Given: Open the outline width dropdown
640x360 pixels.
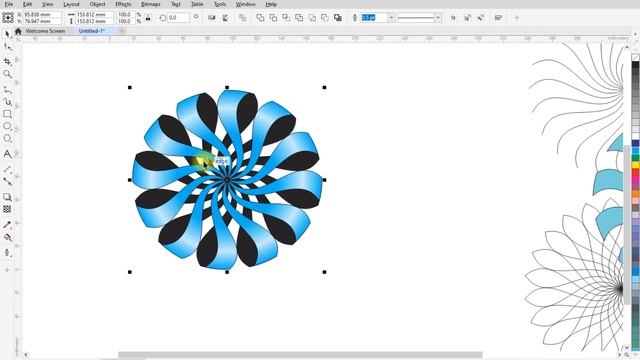Looking at the screenshot, I should [391, 18].
